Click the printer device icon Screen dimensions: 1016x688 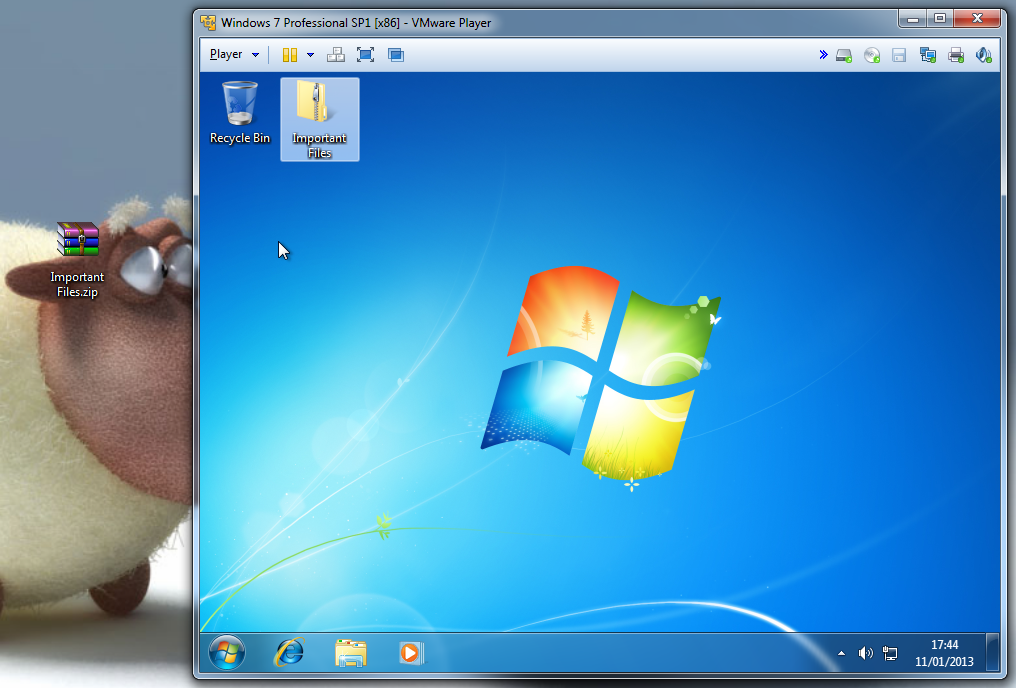955,55
